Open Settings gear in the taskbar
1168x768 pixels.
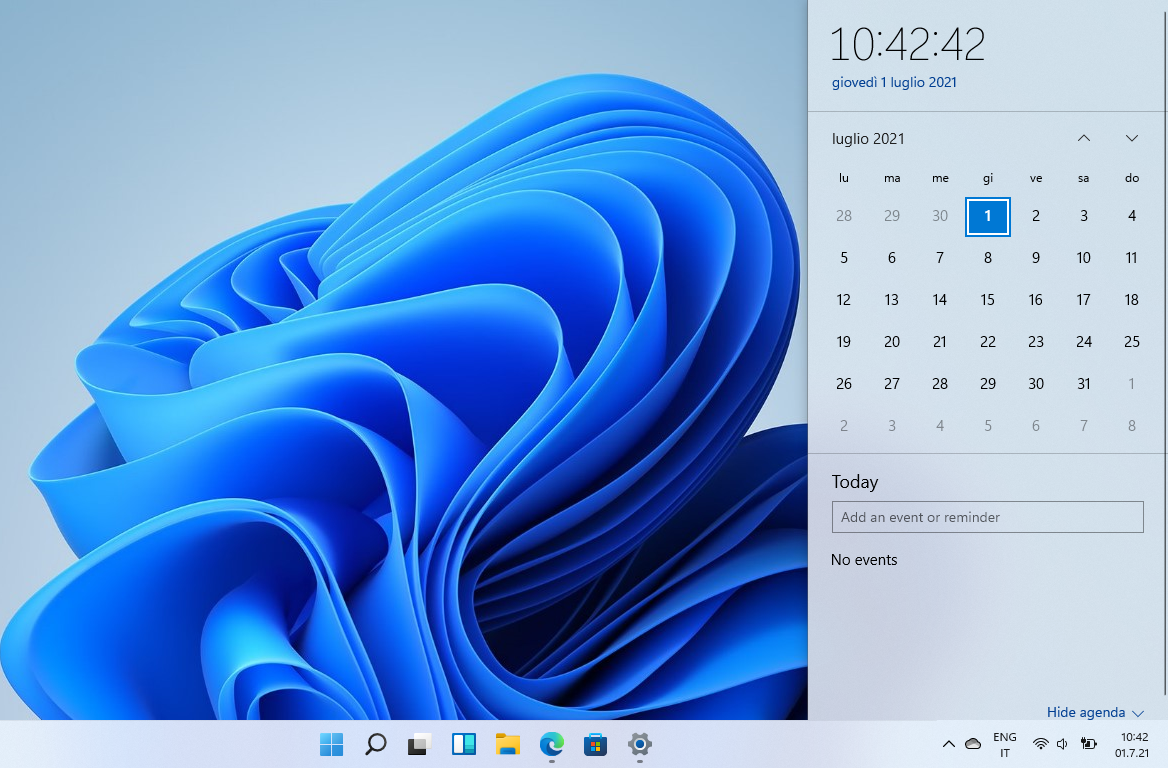pyautogui.click(x=639, y=743)
